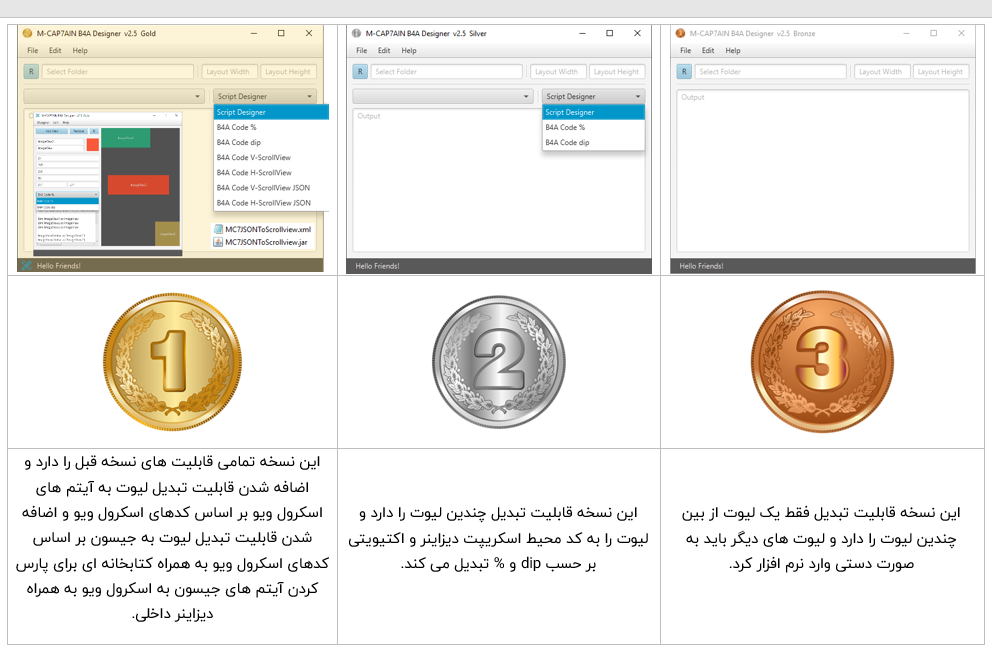Open the empty layout combo box in Silver window

tap(442, 97)
